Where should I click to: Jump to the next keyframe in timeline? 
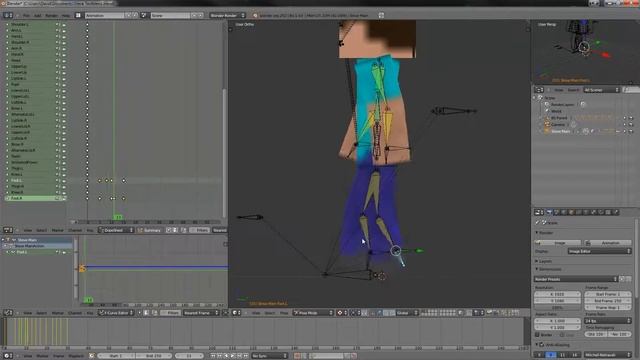click(240, 356)
